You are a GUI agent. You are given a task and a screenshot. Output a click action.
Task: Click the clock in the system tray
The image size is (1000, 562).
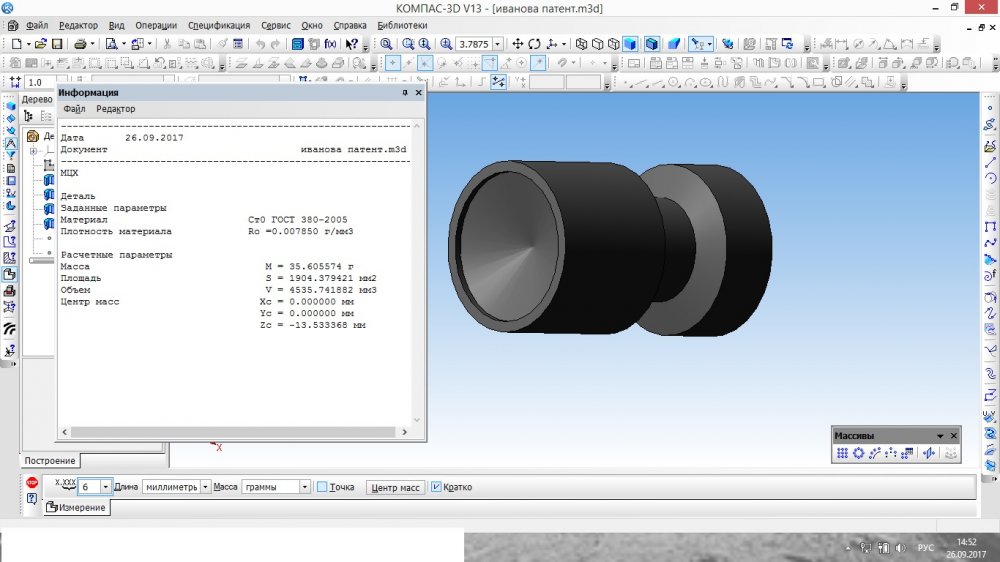point(966,548)
